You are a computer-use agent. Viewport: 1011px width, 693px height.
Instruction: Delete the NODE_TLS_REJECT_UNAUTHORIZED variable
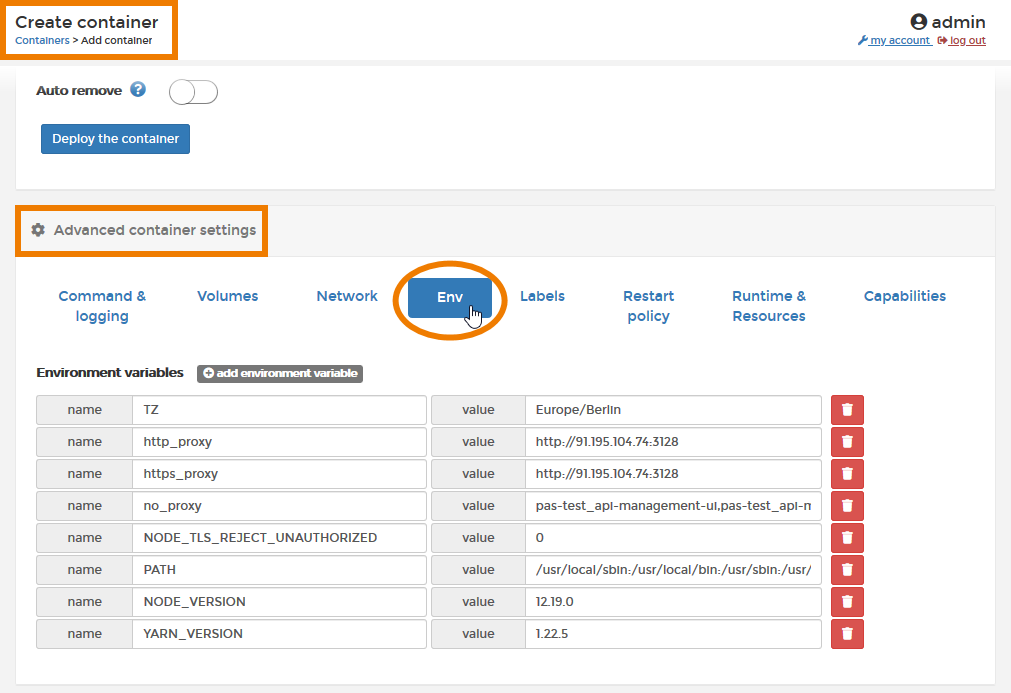click(847, 538)
